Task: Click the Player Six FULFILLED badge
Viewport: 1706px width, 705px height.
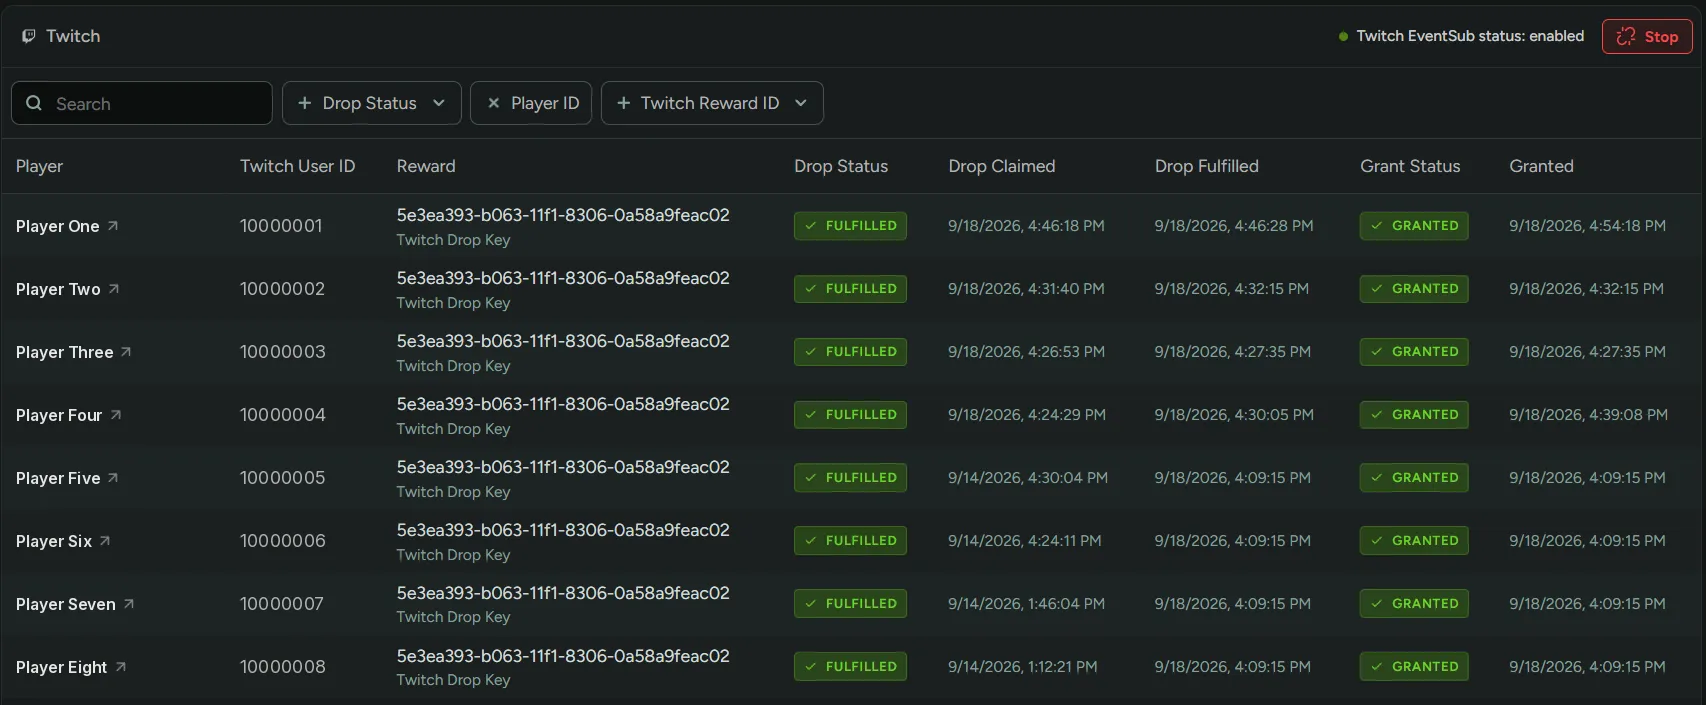Action: tap(850, 541)
